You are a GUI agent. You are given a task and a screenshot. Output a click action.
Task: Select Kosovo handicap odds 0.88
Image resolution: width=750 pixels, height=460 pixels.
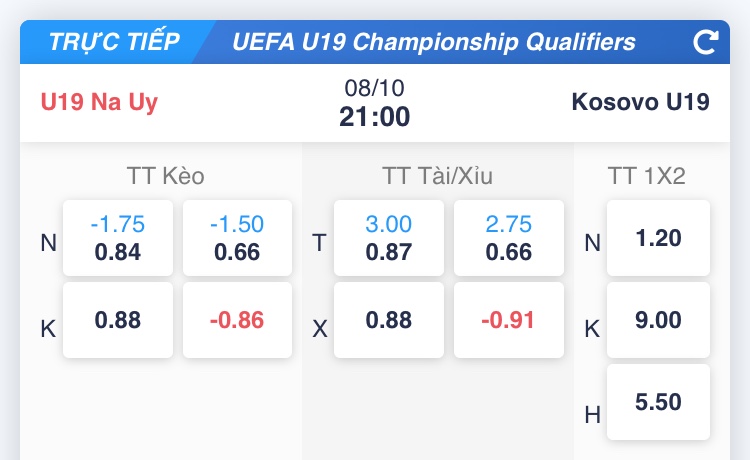pos(118,320)
